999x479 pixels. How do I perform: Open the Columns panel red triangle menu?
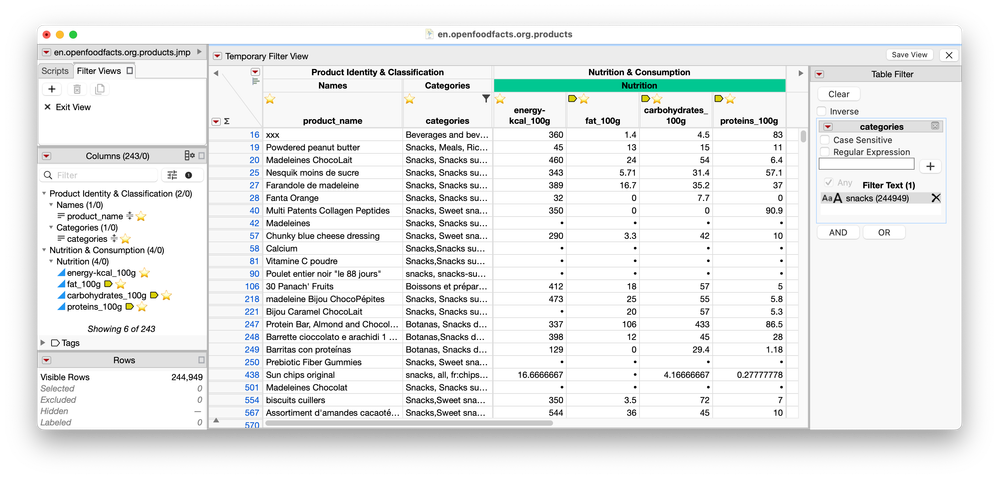[47, 155]
